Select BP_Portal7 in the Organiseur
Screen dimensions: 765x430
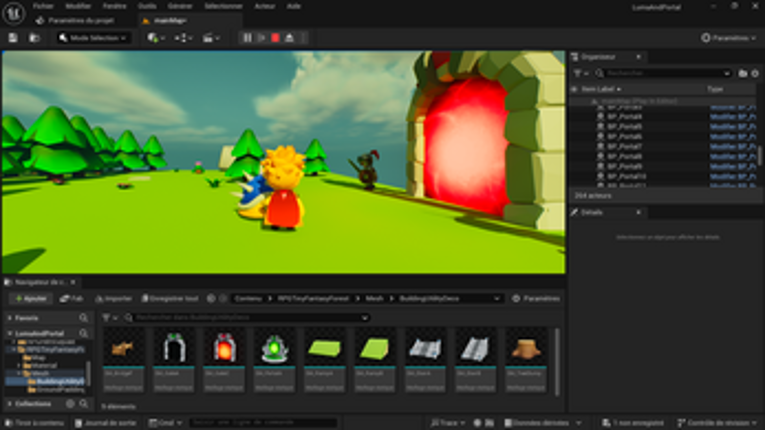pyautogui.click(x=624, y=146)
